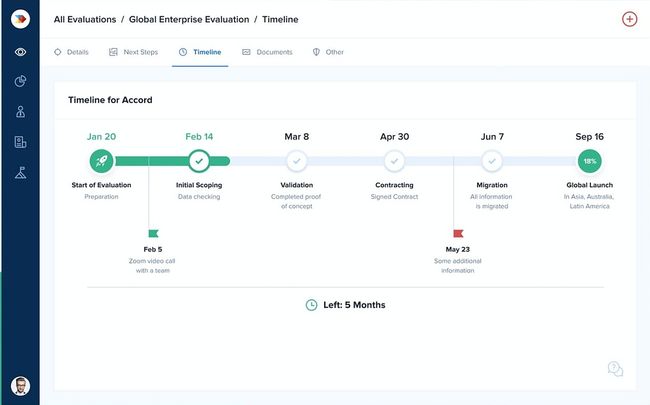Image resolution: width=650 pixels, height=405 pixels.
Task: Open the help chat bubble icon
Action: click(x=615, y=369)
